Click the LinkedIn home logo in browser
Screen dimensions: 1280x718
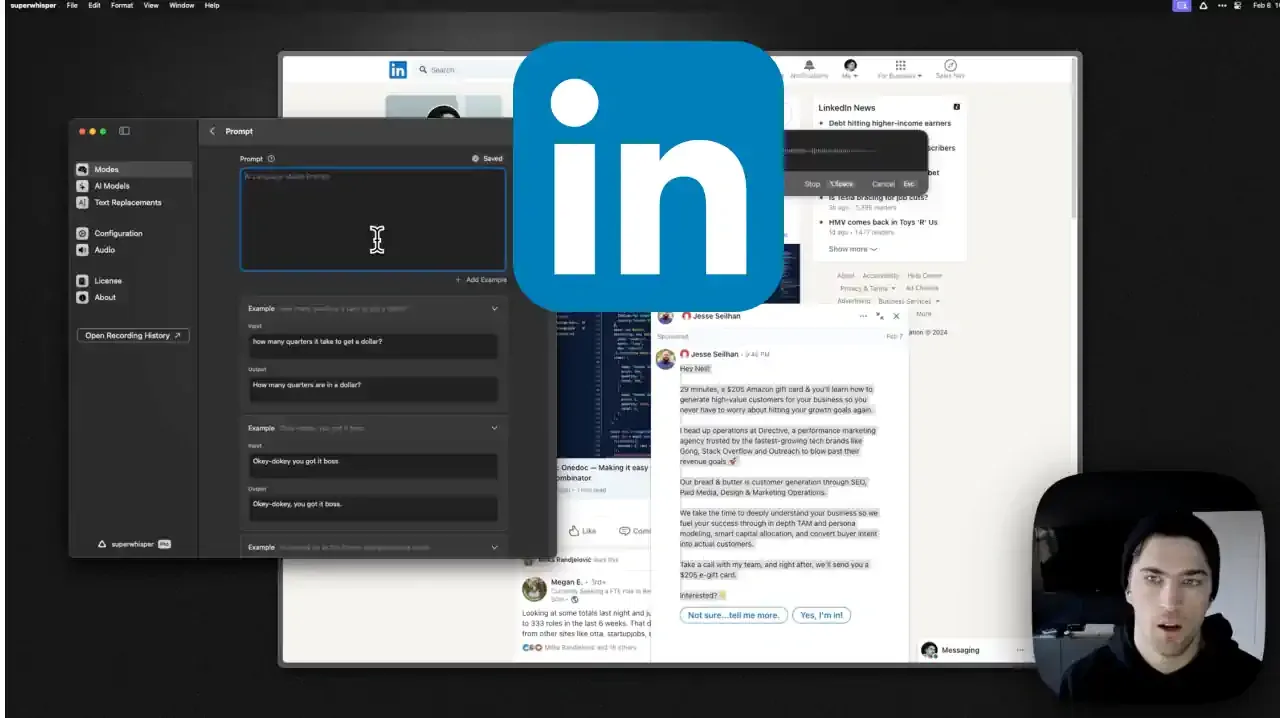[398, 70]
